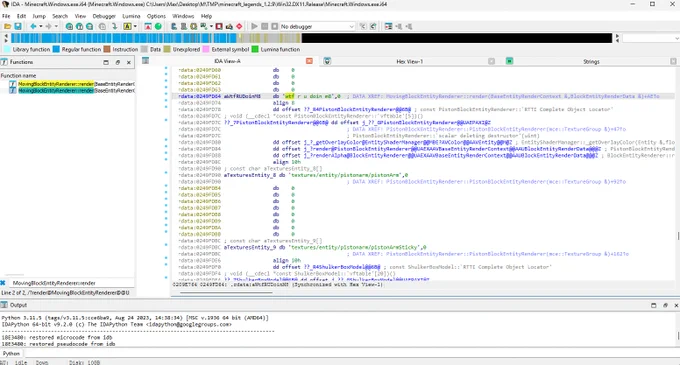Open the View menu
Viewport: 680px width, 365px height.
pyautogui.click(x=80, y=16)
